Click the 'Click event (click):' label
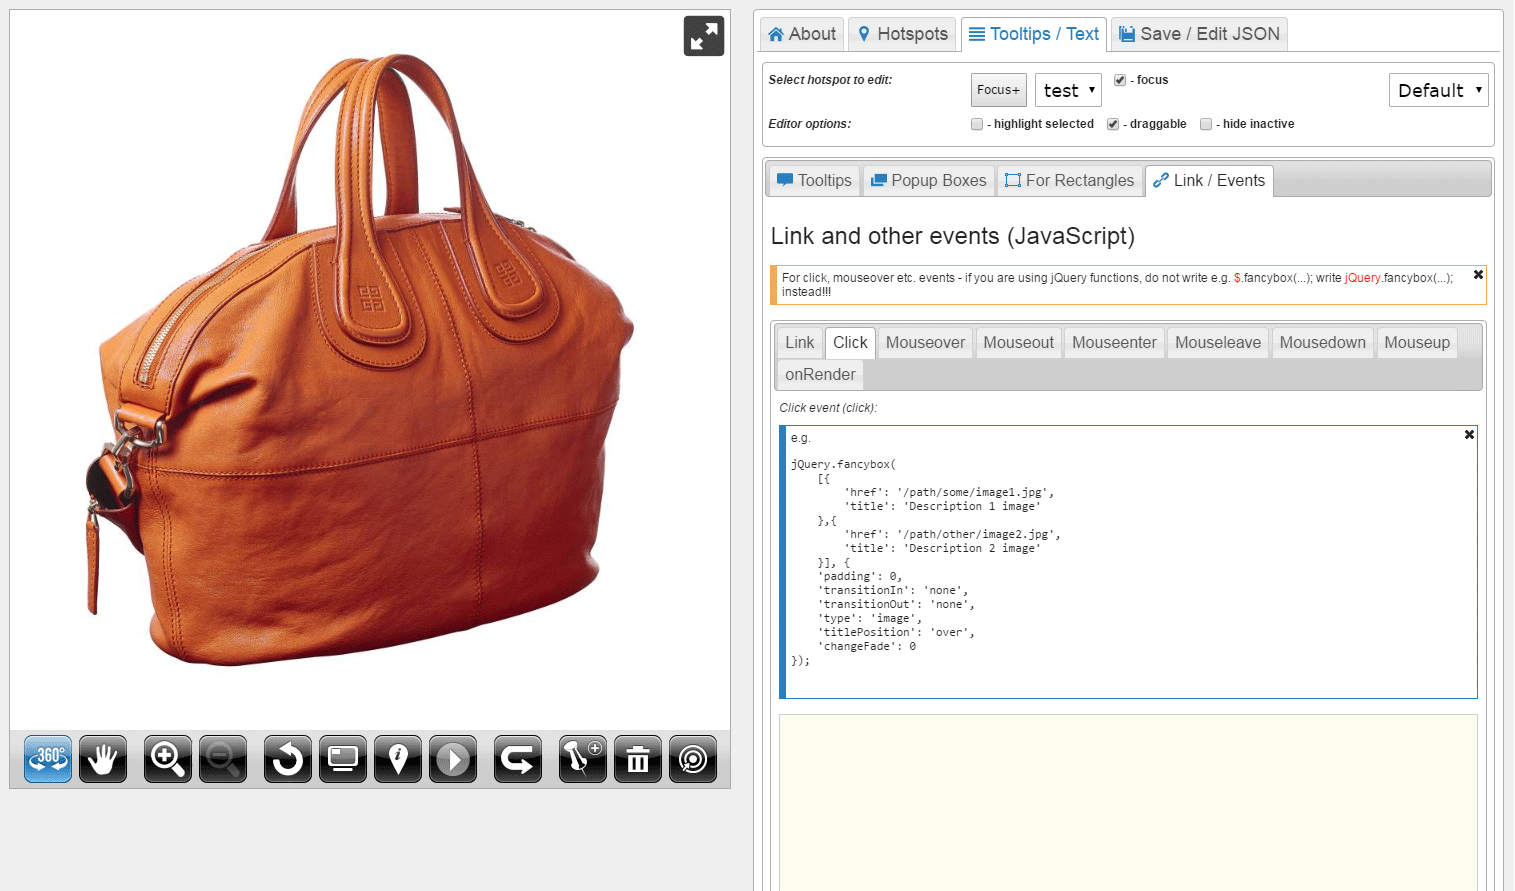The image size is (1515, 891). point(828,408)
